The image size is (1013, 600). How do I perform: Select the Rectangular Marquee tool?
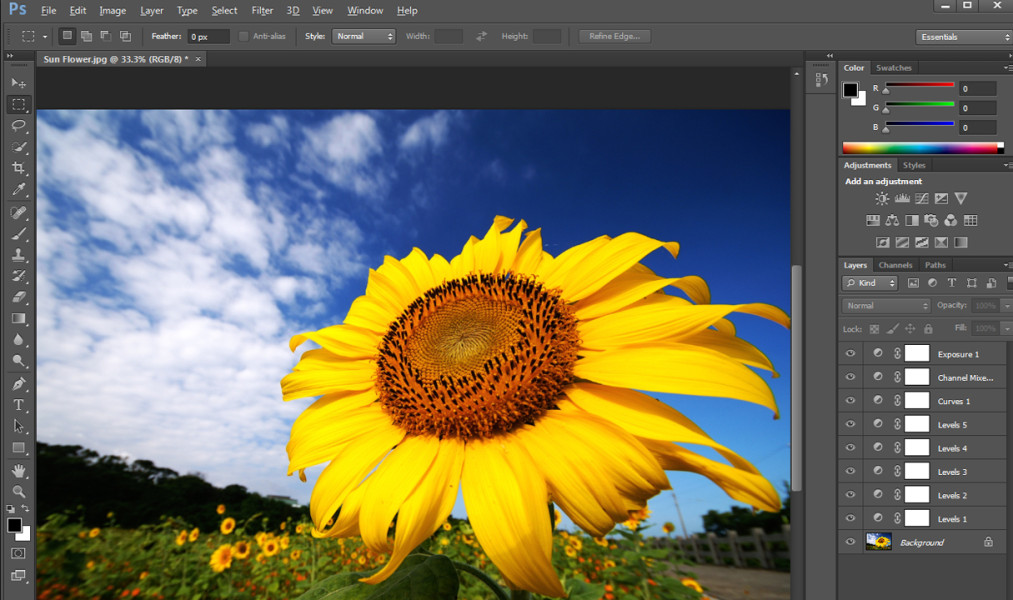click(18, 105)
